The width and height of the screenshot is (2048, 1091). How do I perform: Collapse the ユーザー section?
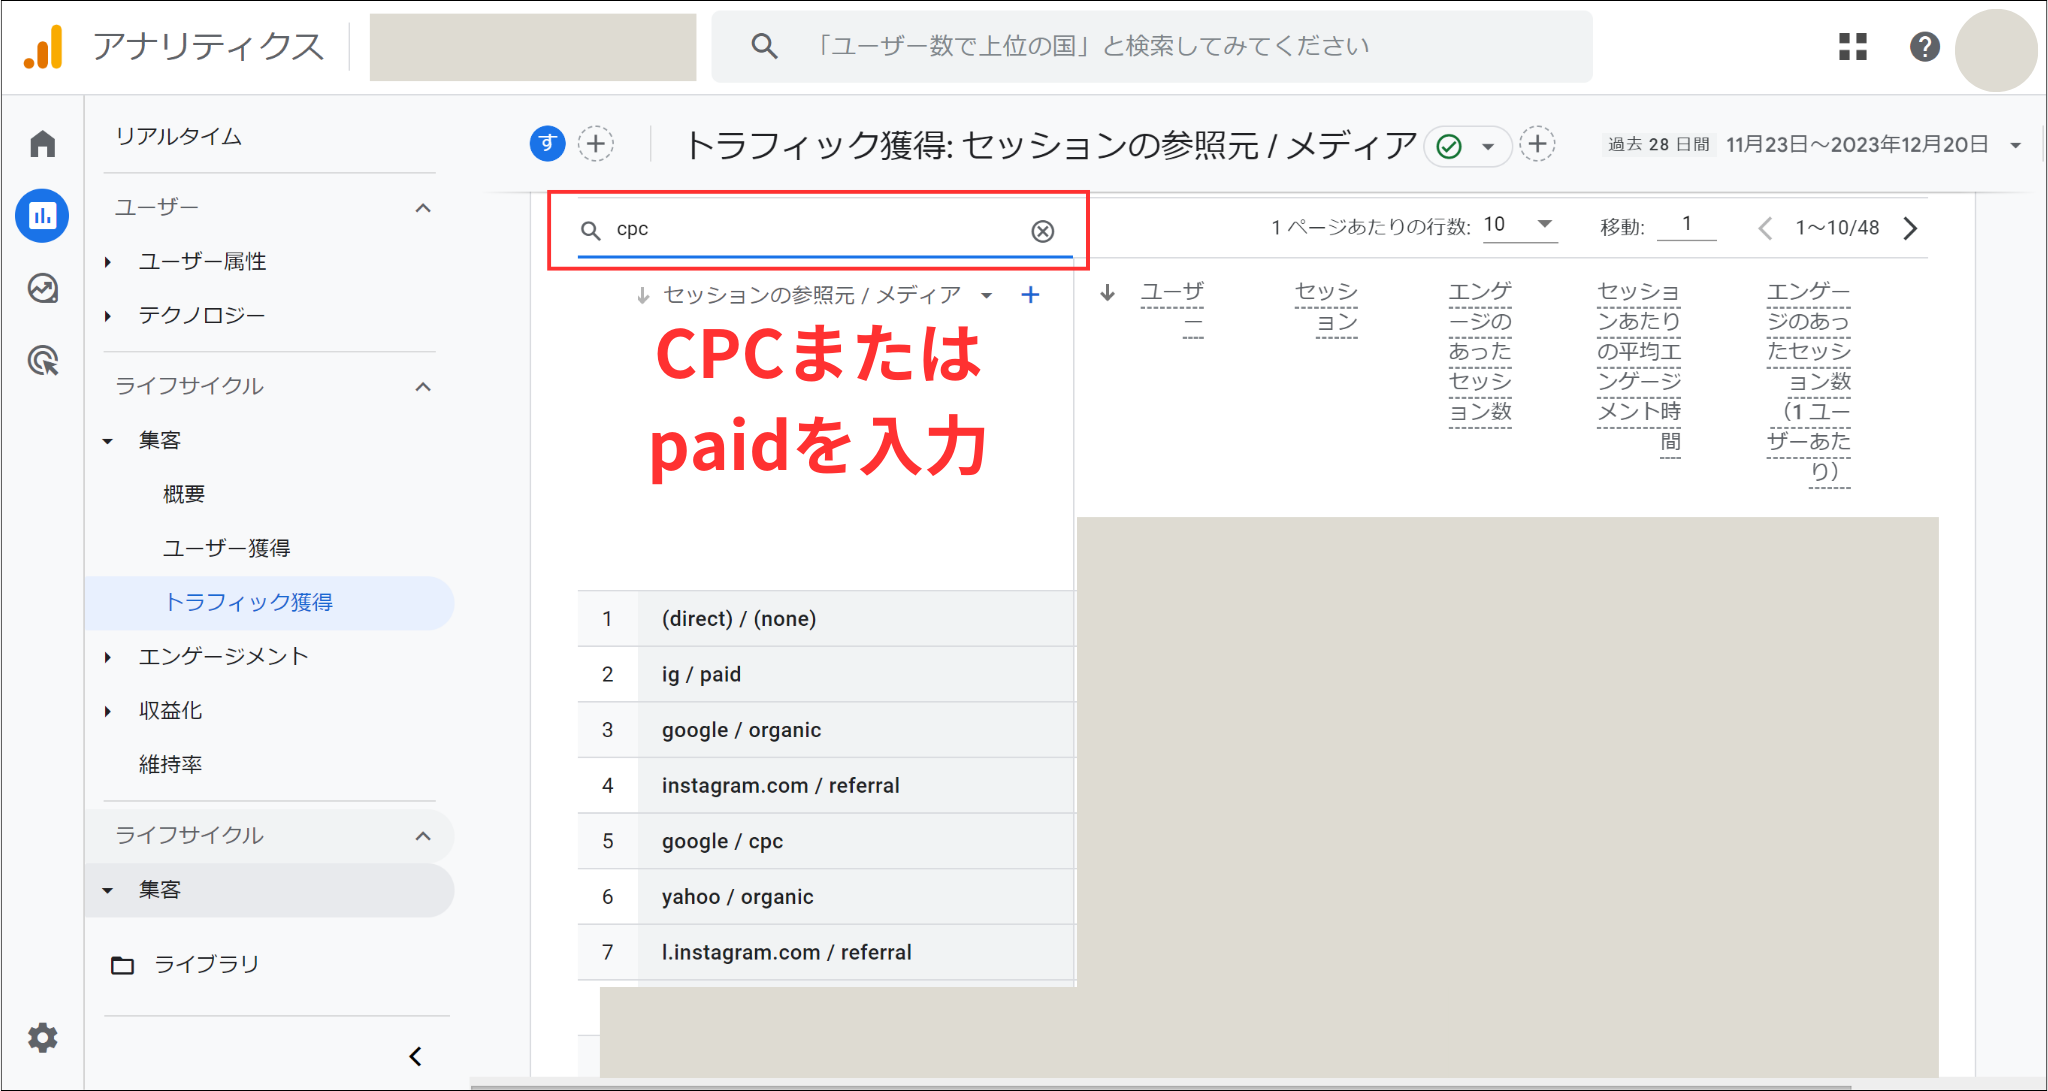(x=423, y=208)
